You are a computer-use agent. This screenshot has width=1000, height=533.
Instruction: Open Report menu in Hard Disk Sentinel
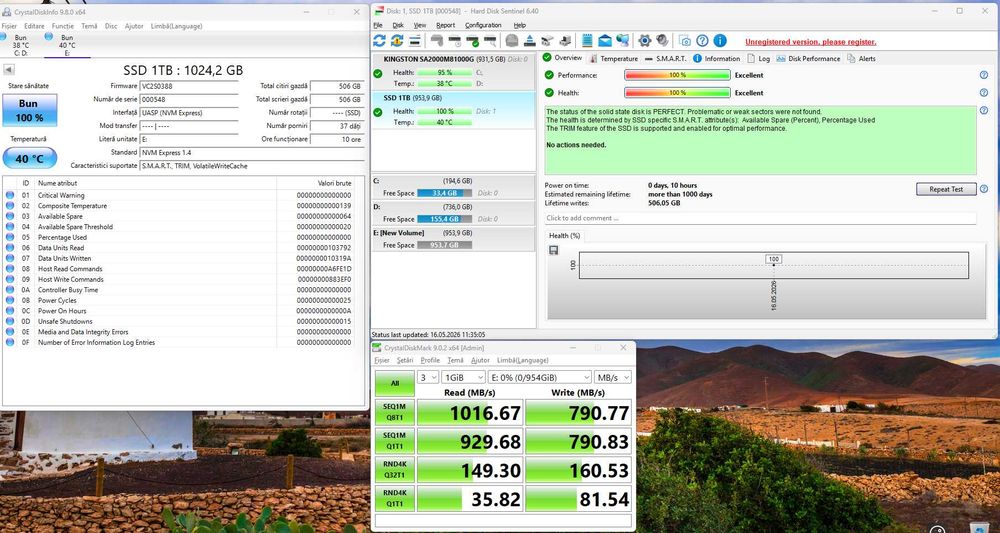[445, 25]
